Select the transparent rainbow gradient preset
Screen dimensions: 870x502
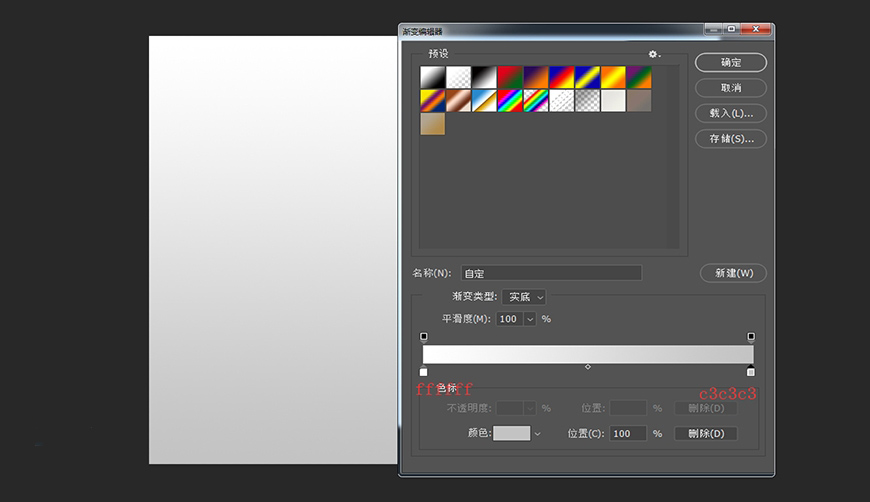tap(536, 101)
